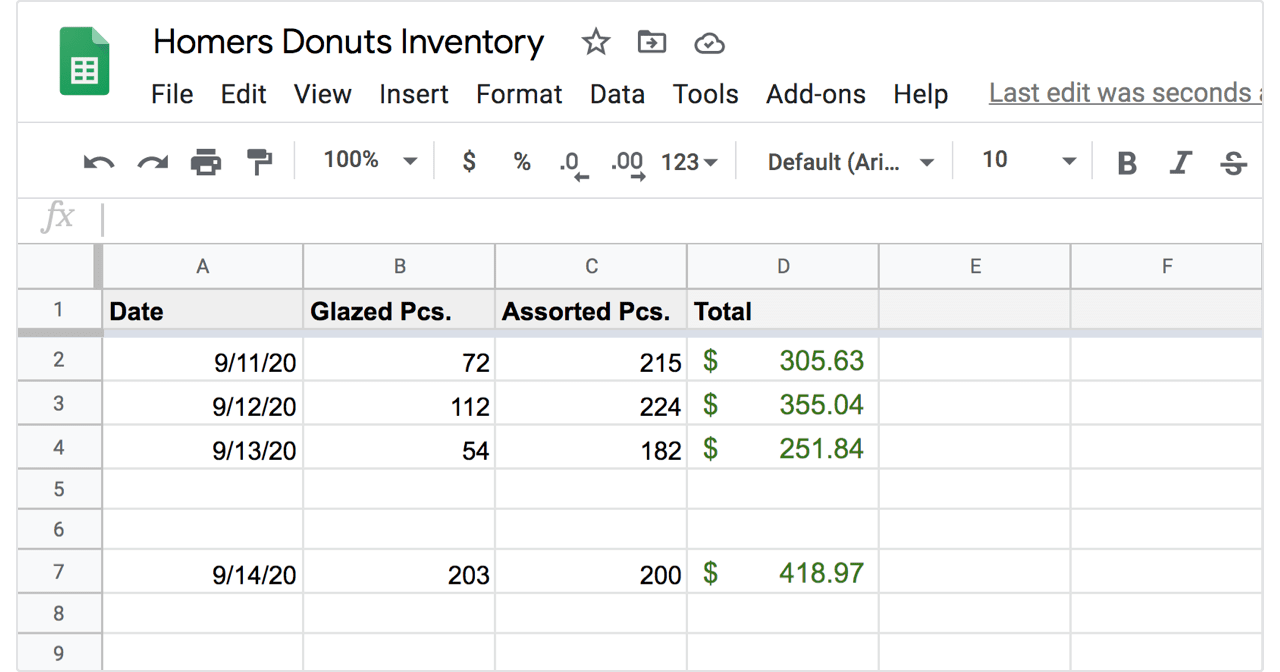Toggle strikethrough formatting
This screenshot has width=1280, height=672.
tap(1234, 163)
